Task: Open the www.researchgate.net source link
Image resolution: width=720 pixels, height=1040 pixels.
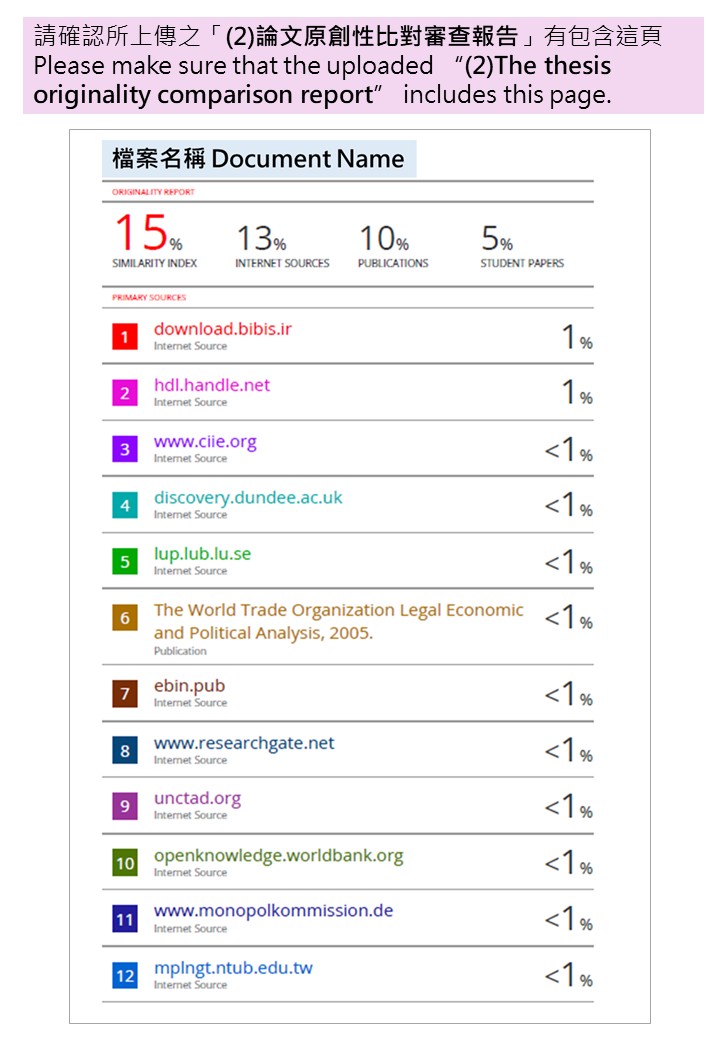Action: tap(244, 743)
